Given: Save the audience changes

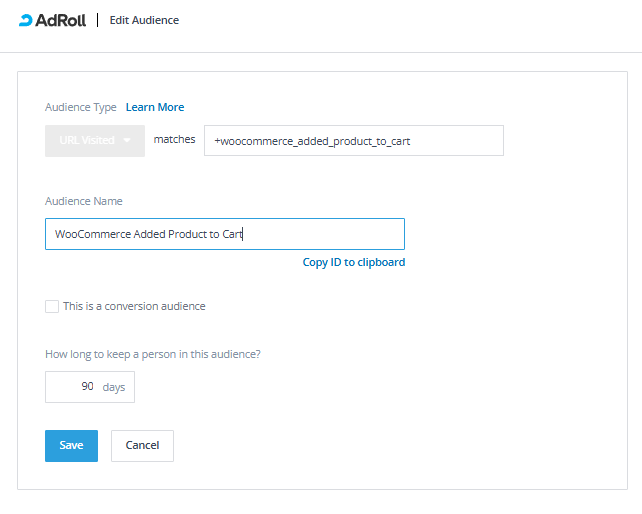Looking at the screenshot, I should pos(71,445).
